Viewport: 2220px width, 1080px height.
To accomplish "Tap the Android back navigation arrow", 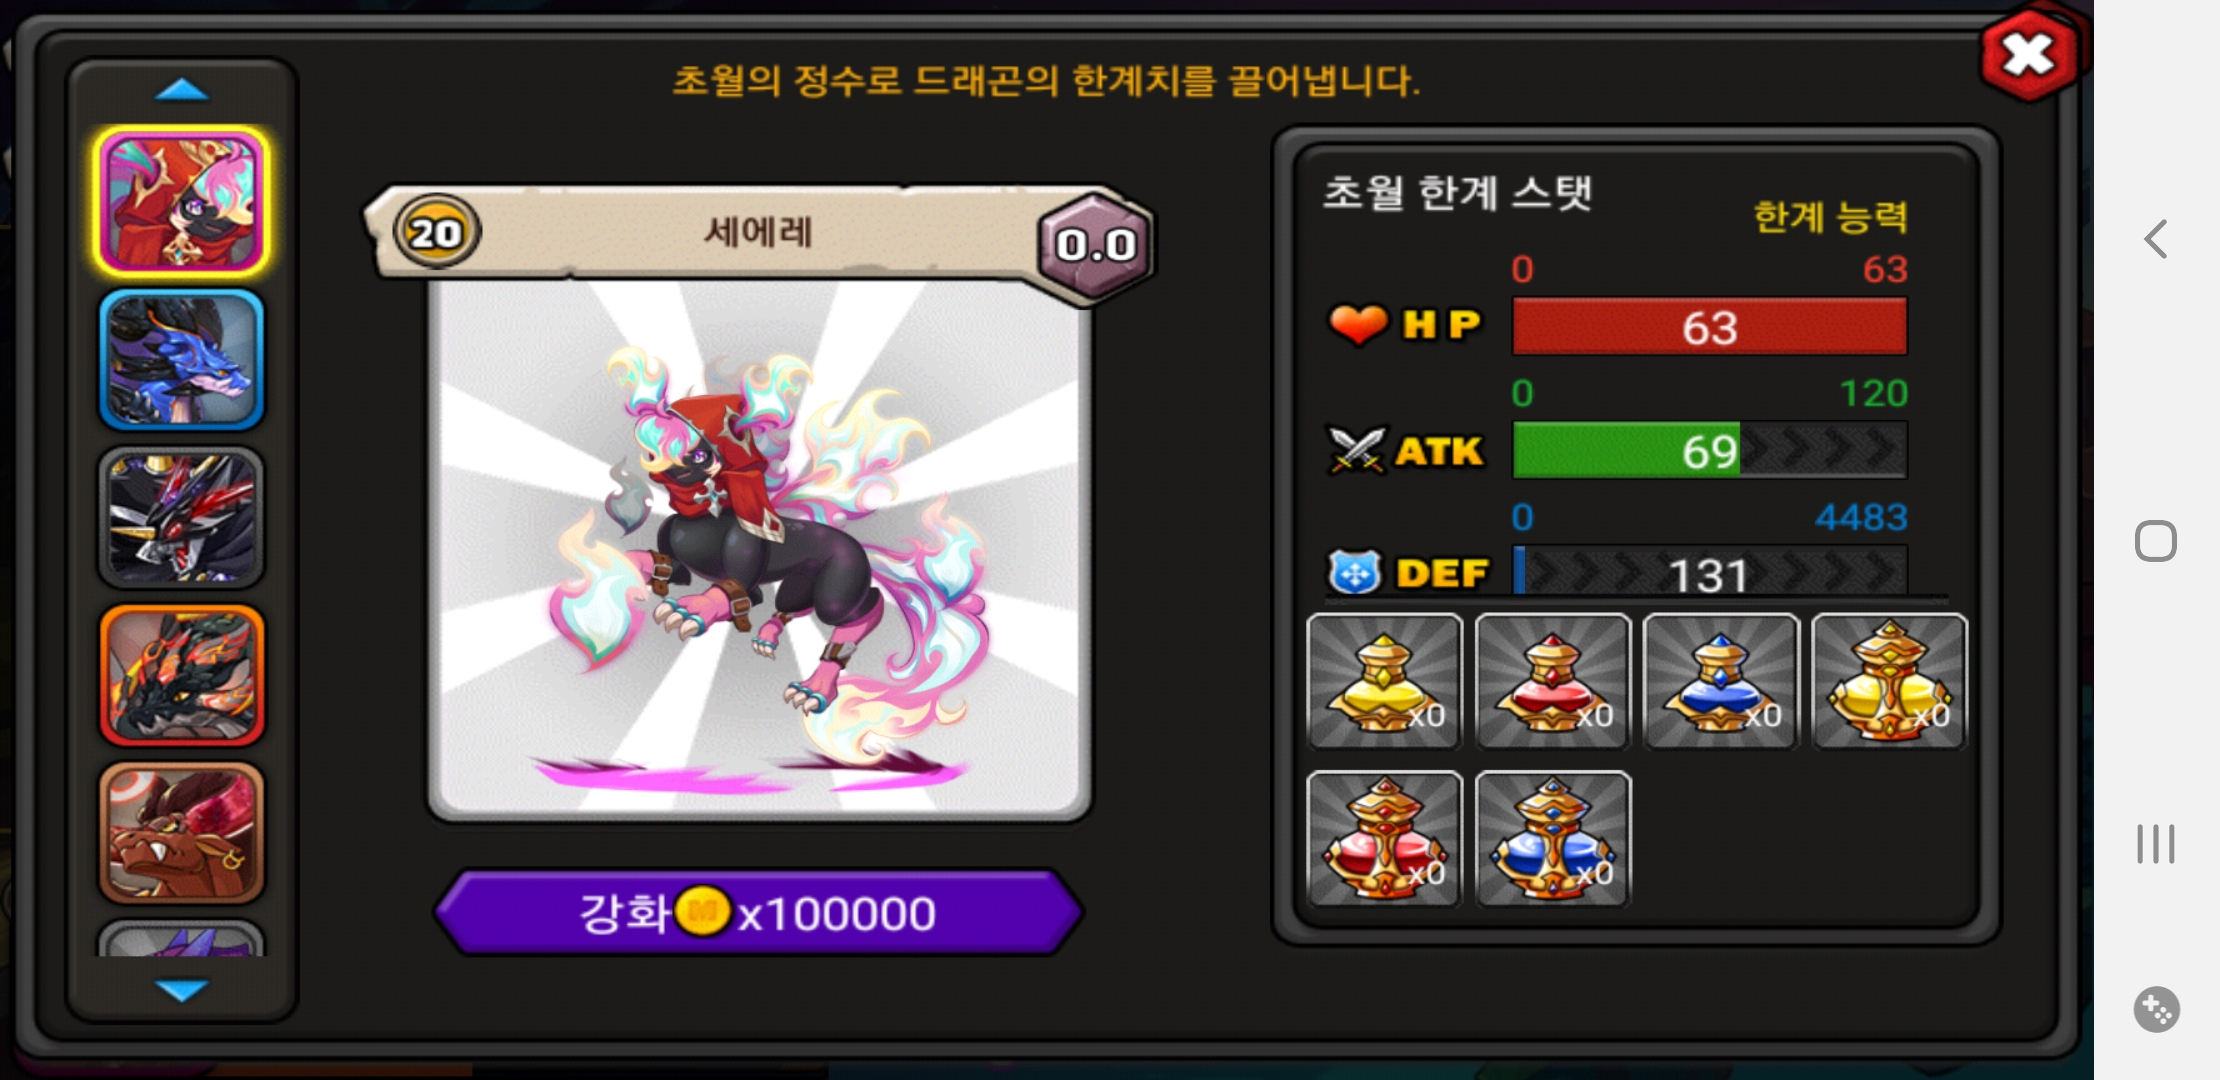I will pos(2156,239).
